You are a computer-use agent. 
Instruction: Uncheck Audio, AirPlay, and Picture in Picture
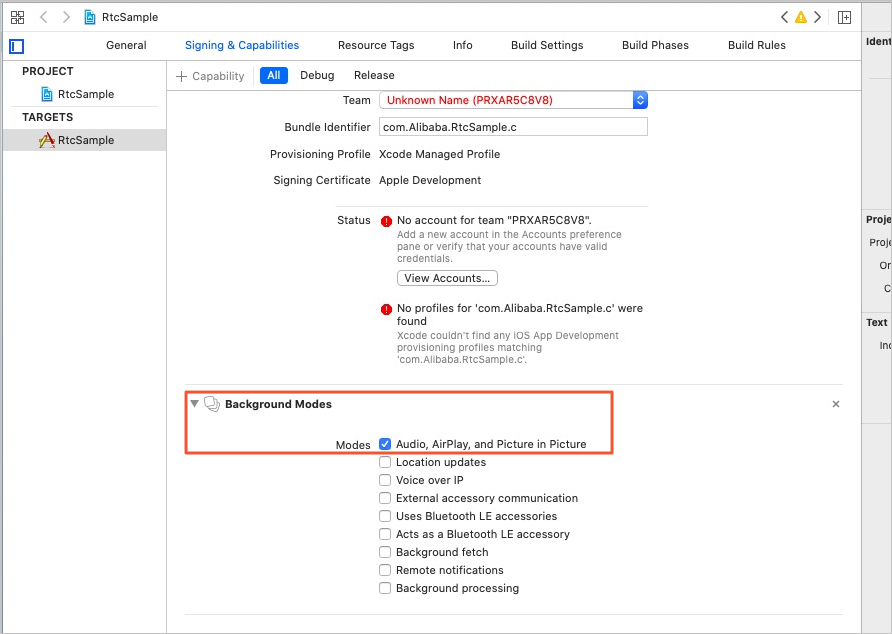[x=385, y=444]
